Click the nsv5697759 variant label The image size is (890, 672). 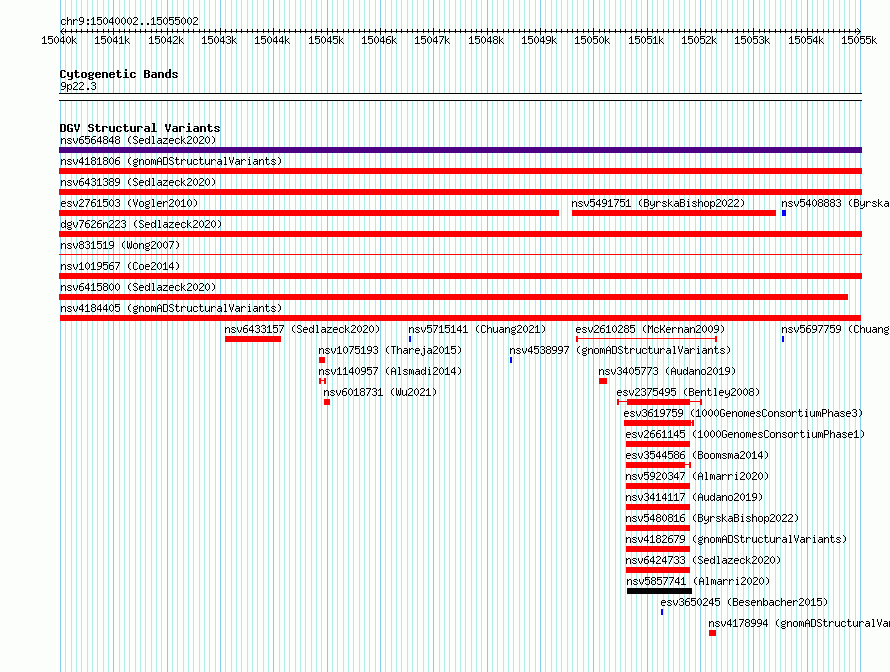coord(835,329)
